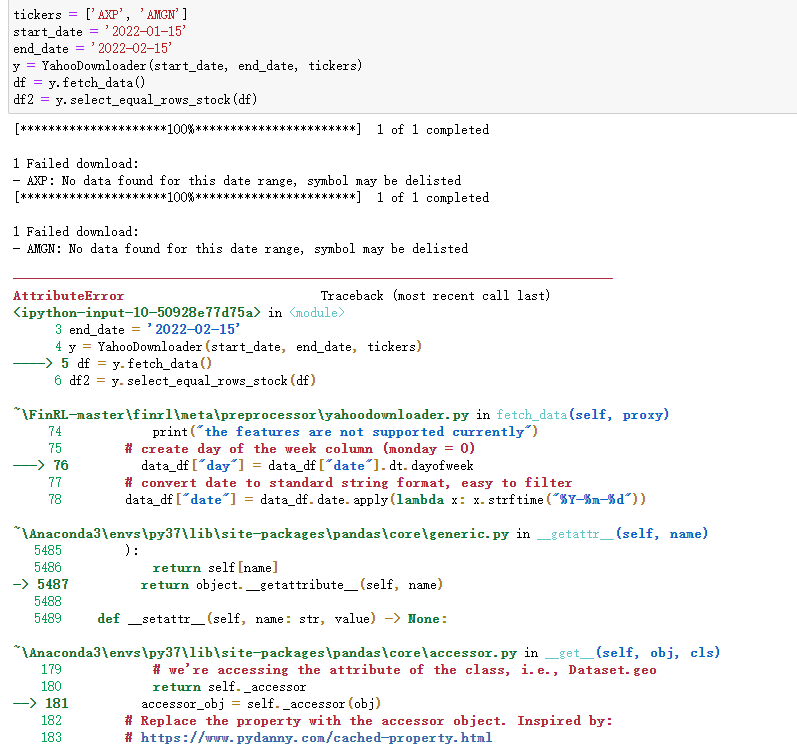Click the __getattr__(self, name) function name
Screen dimensions: 797x754
[x=622, y=534]
